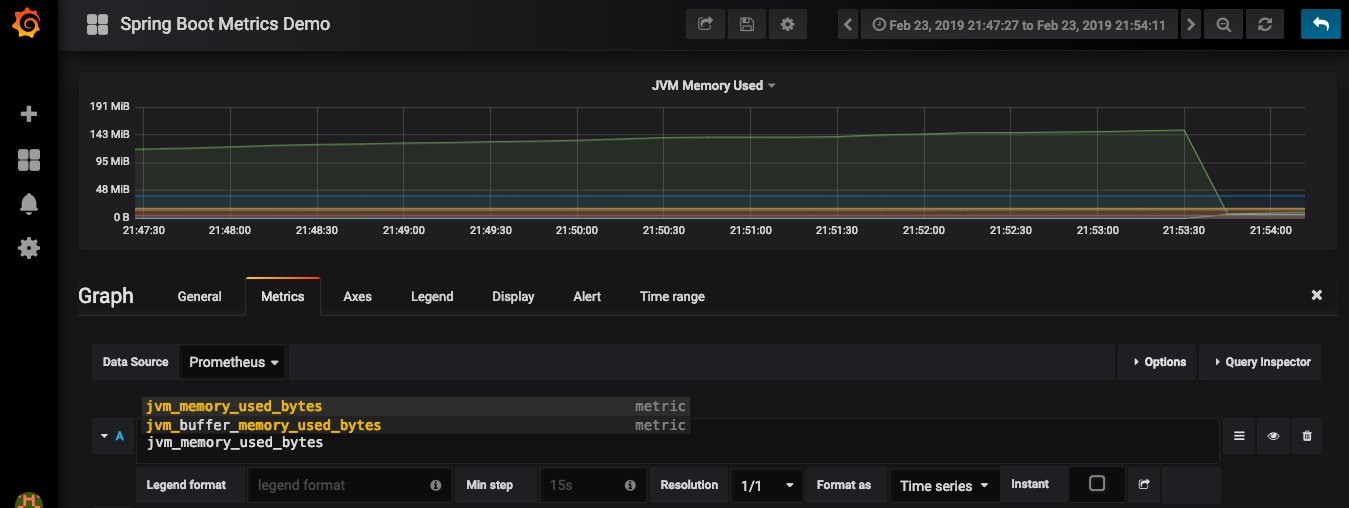This screenshot has height=508, width=1349.
Task: Open the Grafana home logo
Action: [29, 24]
